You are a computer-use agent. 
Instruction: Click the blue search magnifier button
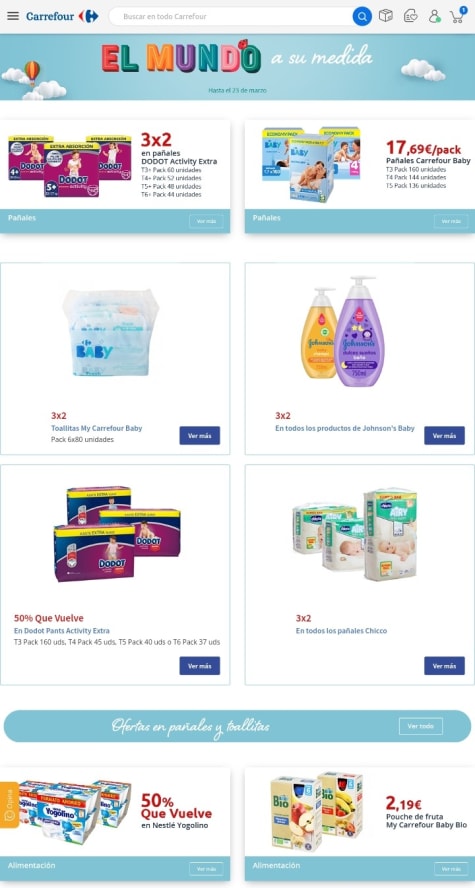tap(362, 16)
